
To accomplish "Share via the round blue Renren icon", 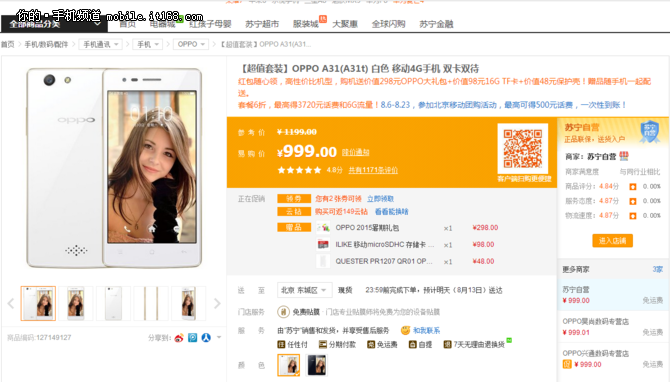I will 206,338.
